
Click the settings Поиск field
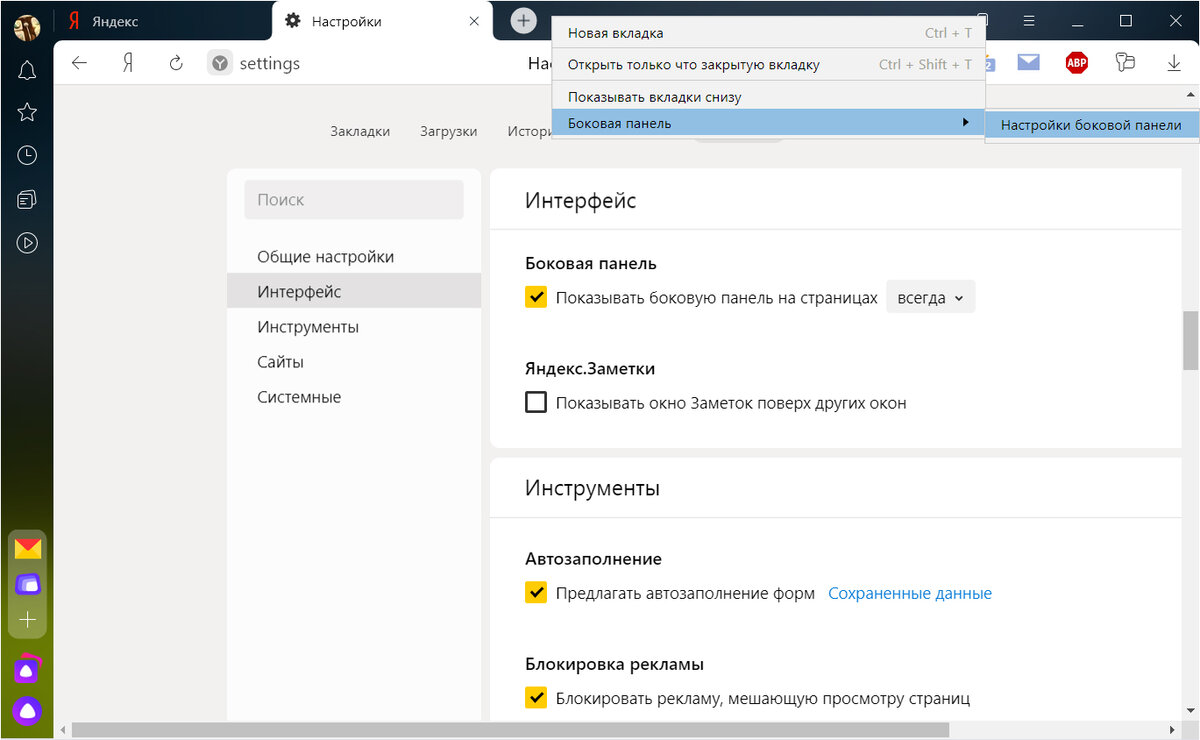pos(354,200)
